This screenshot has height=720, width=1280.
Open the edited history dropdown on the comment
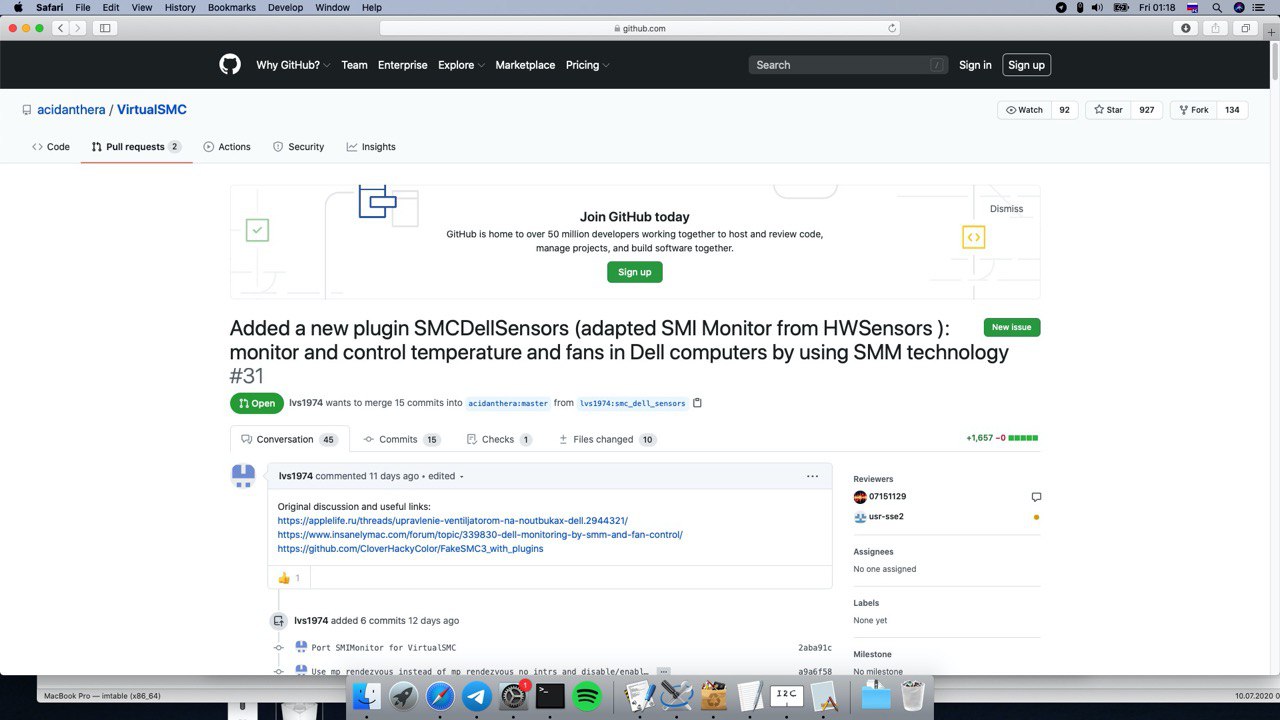446,476
